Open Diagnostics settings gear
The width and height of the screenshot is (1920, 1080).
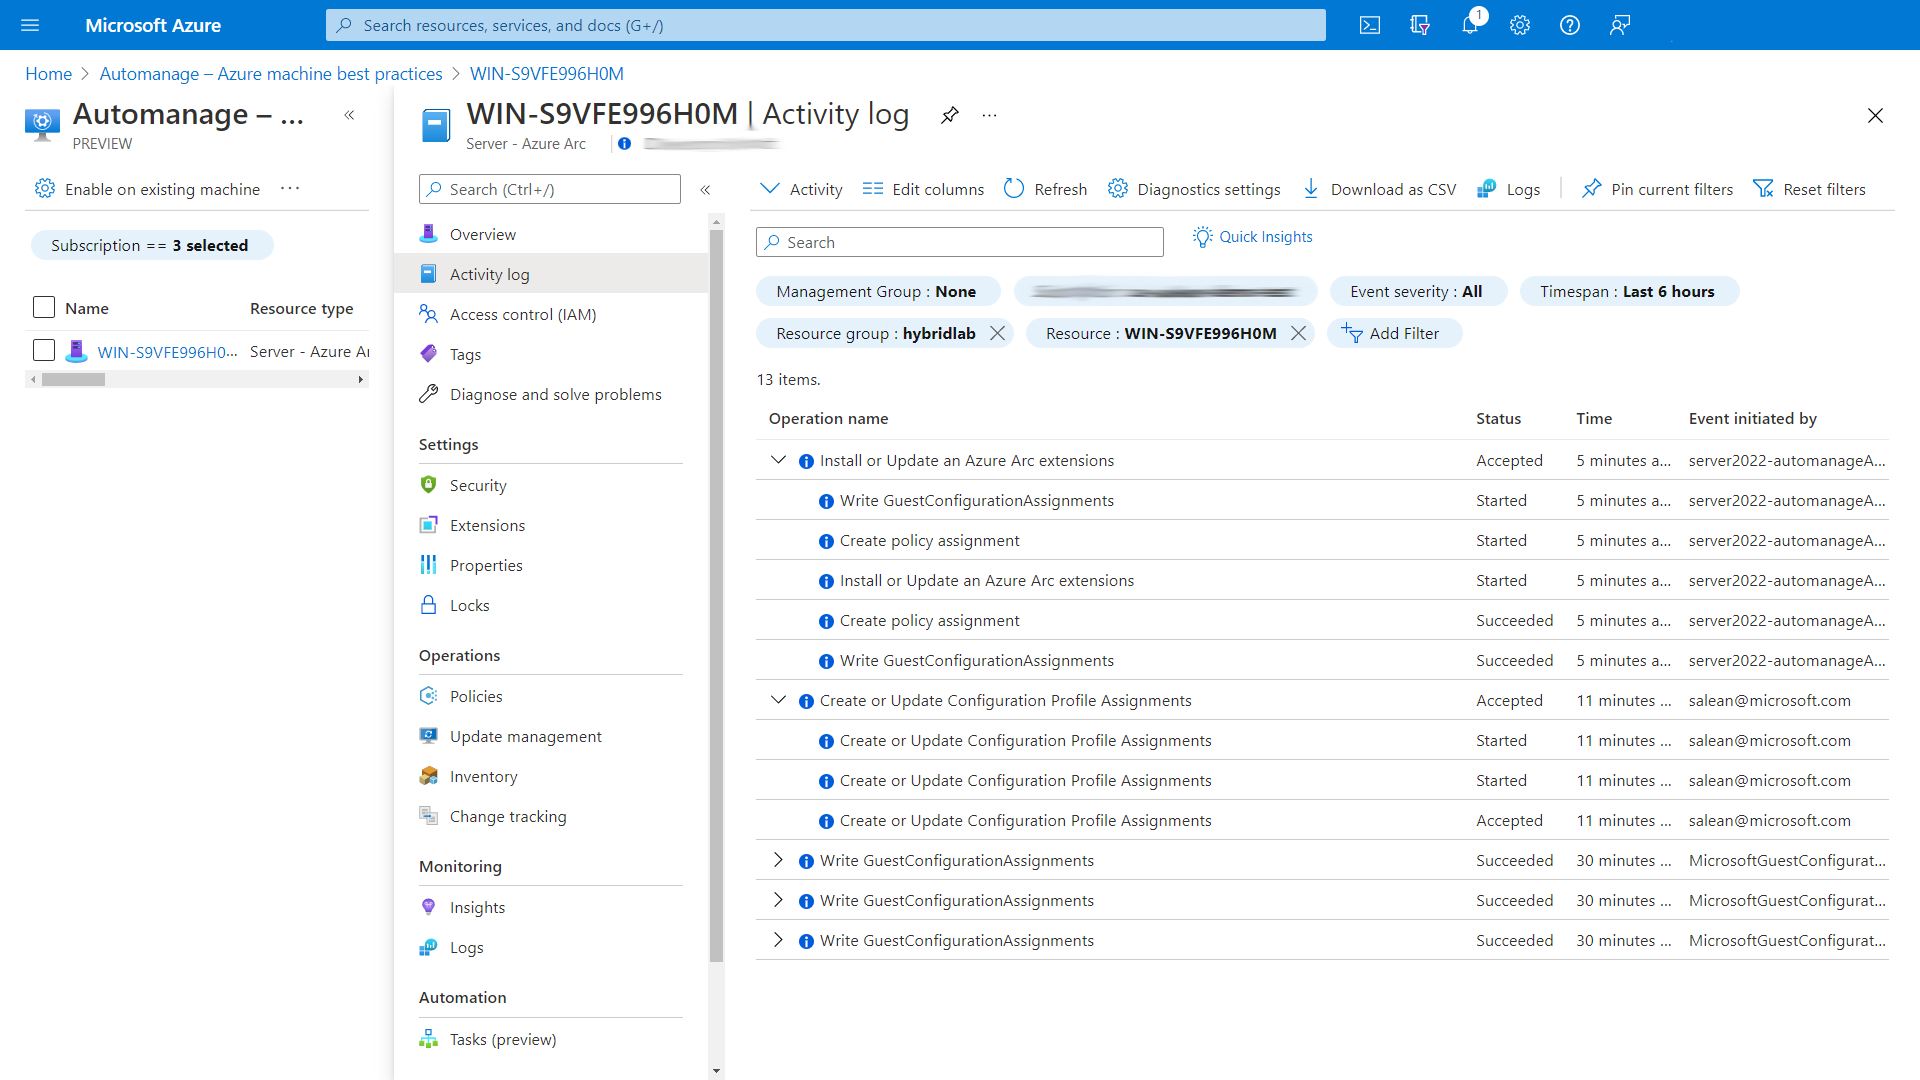[x=1118, y=189]
